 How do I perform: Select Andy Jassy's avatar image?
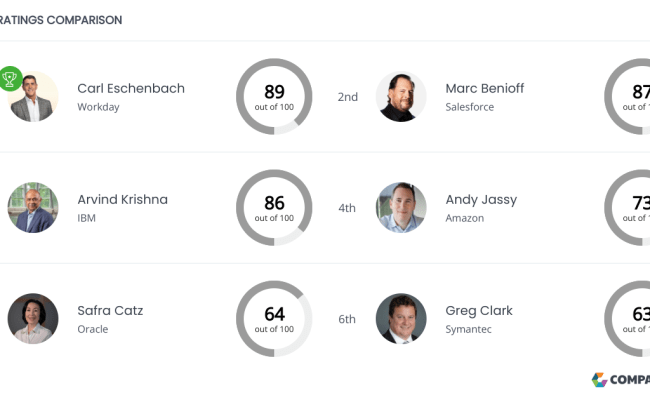(x=401, y=208)
